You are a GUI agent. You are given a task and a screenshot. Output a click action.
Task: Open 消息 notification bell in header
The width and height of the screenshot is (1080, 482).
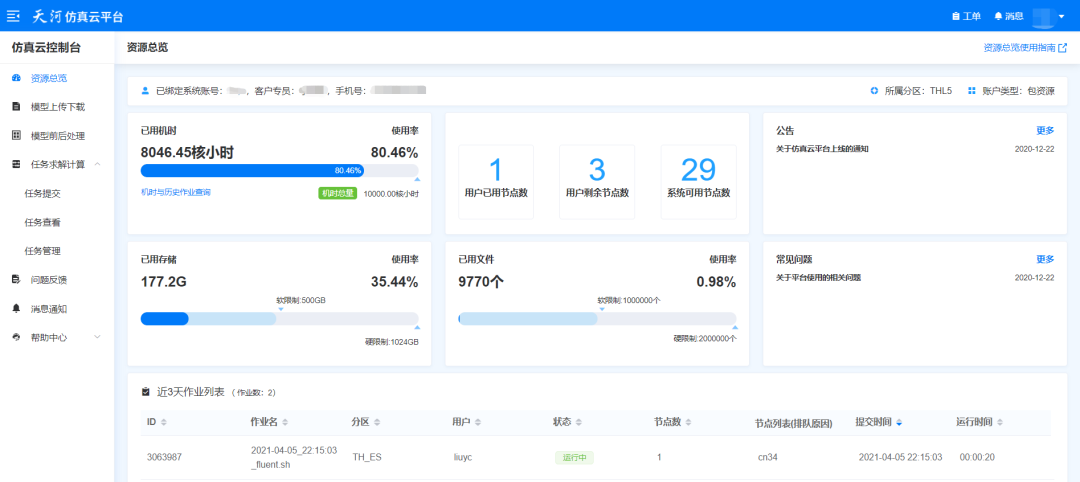[x=998, y=16]
